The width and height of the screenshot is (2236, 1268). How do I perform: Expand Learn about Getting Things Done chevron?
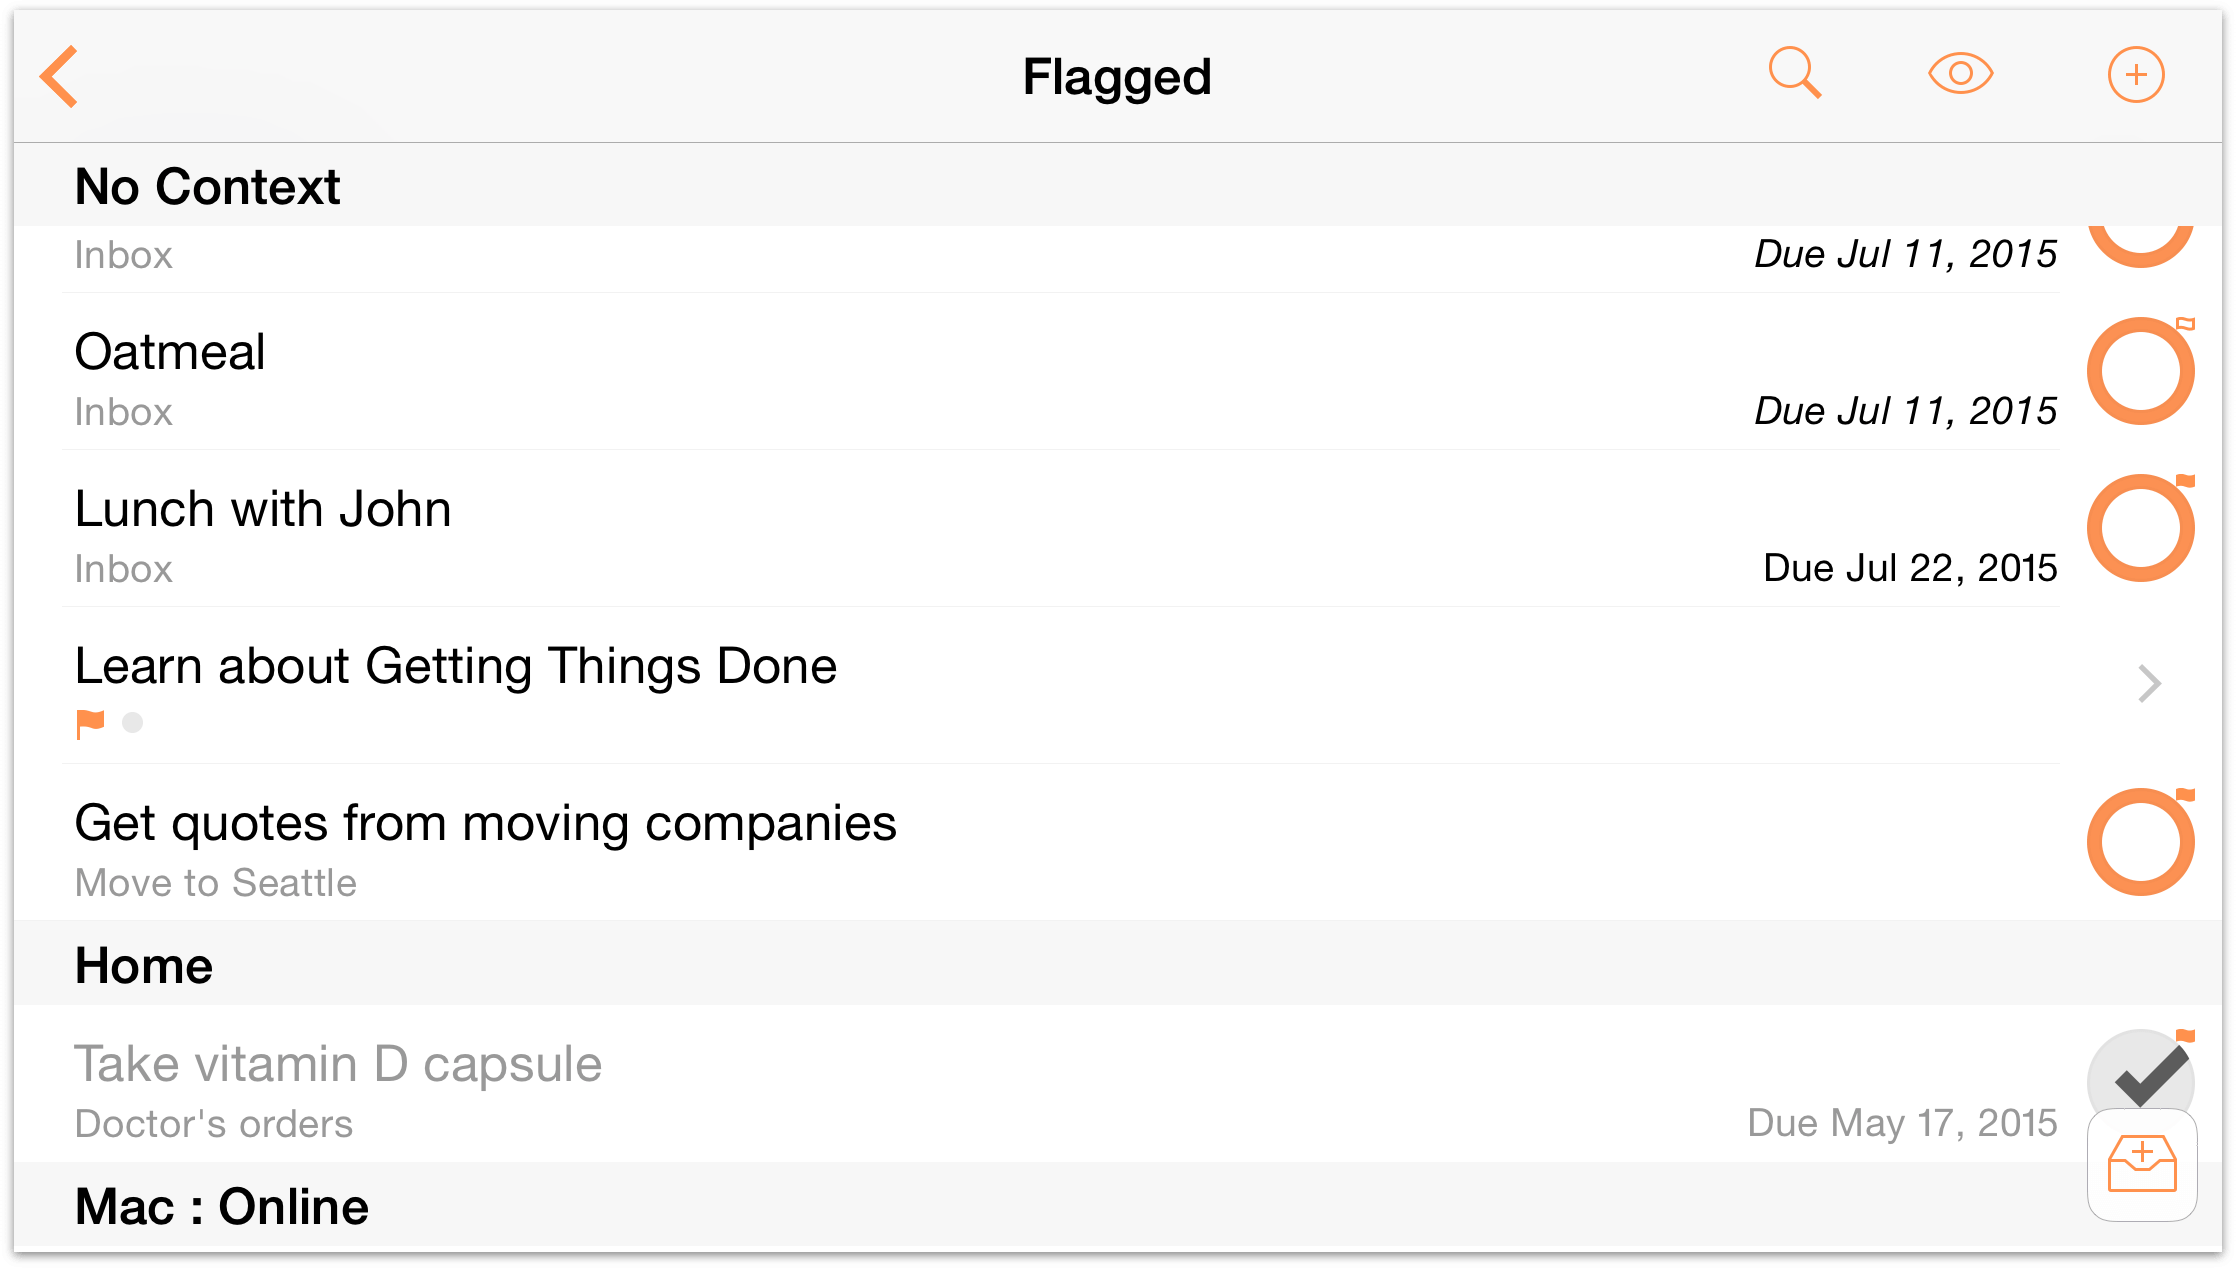coord(2149,684)
